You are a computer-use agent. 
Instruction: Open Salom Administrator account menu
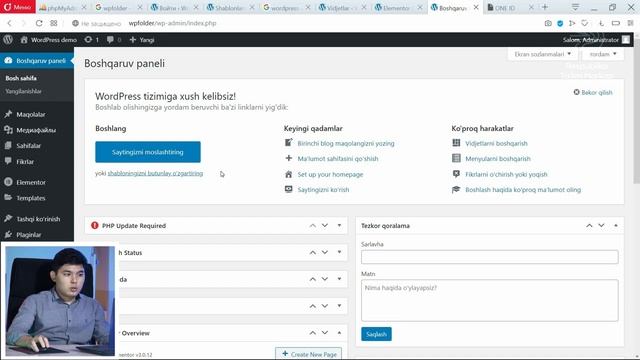click(596, 40)
